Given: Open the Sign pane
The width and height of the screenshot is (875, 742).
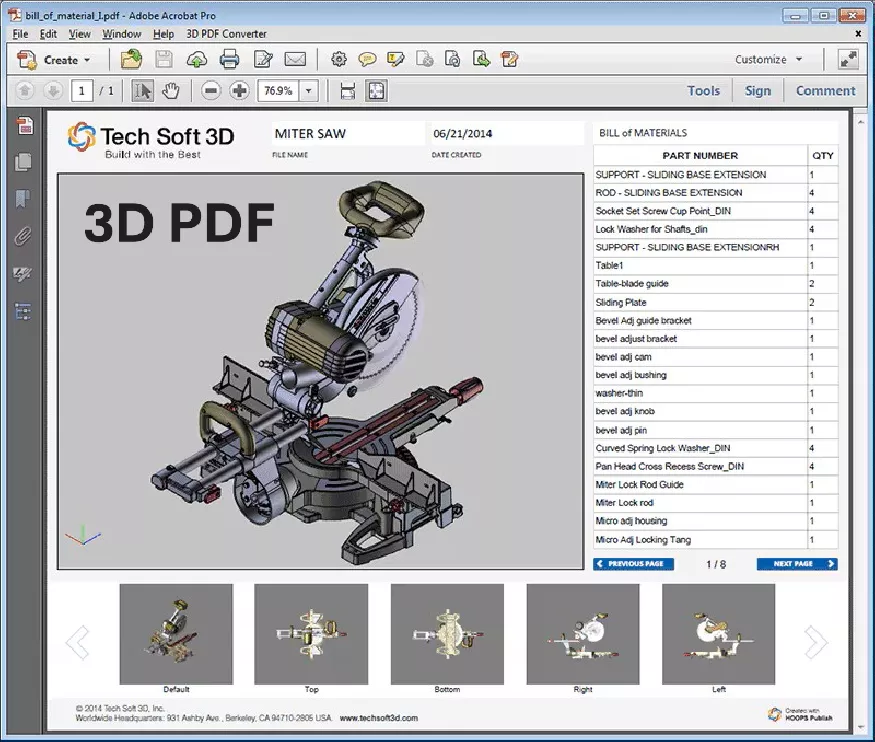Looking at the screenshot, I should pos(758,91).
